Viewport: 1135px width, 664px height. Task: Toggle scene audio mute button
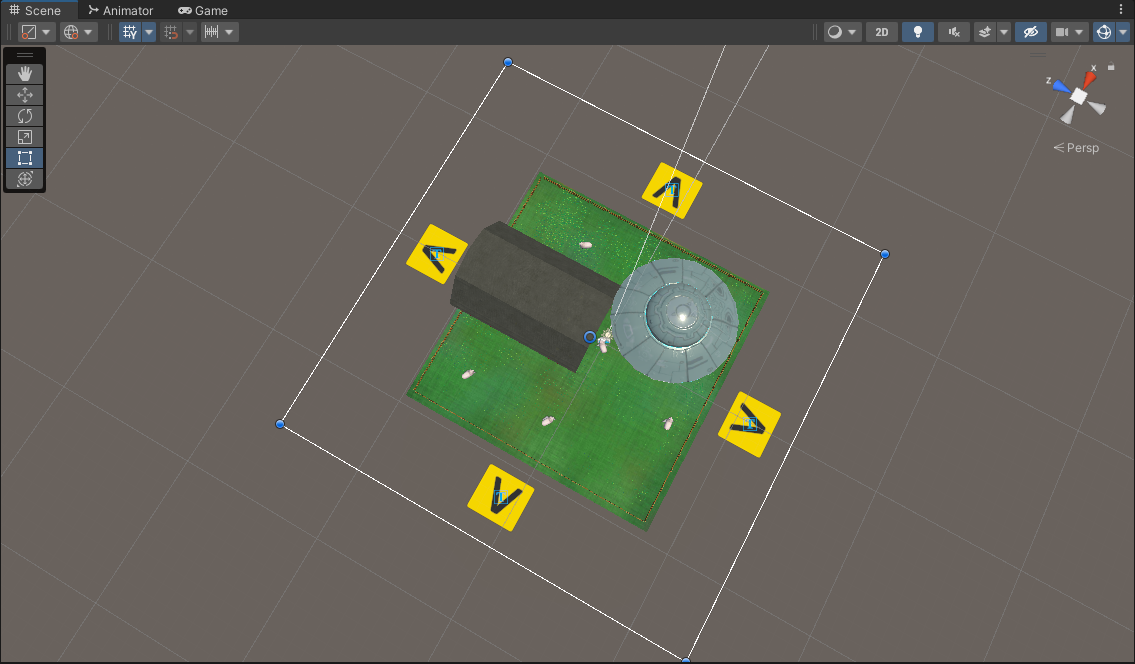[953, 32]
